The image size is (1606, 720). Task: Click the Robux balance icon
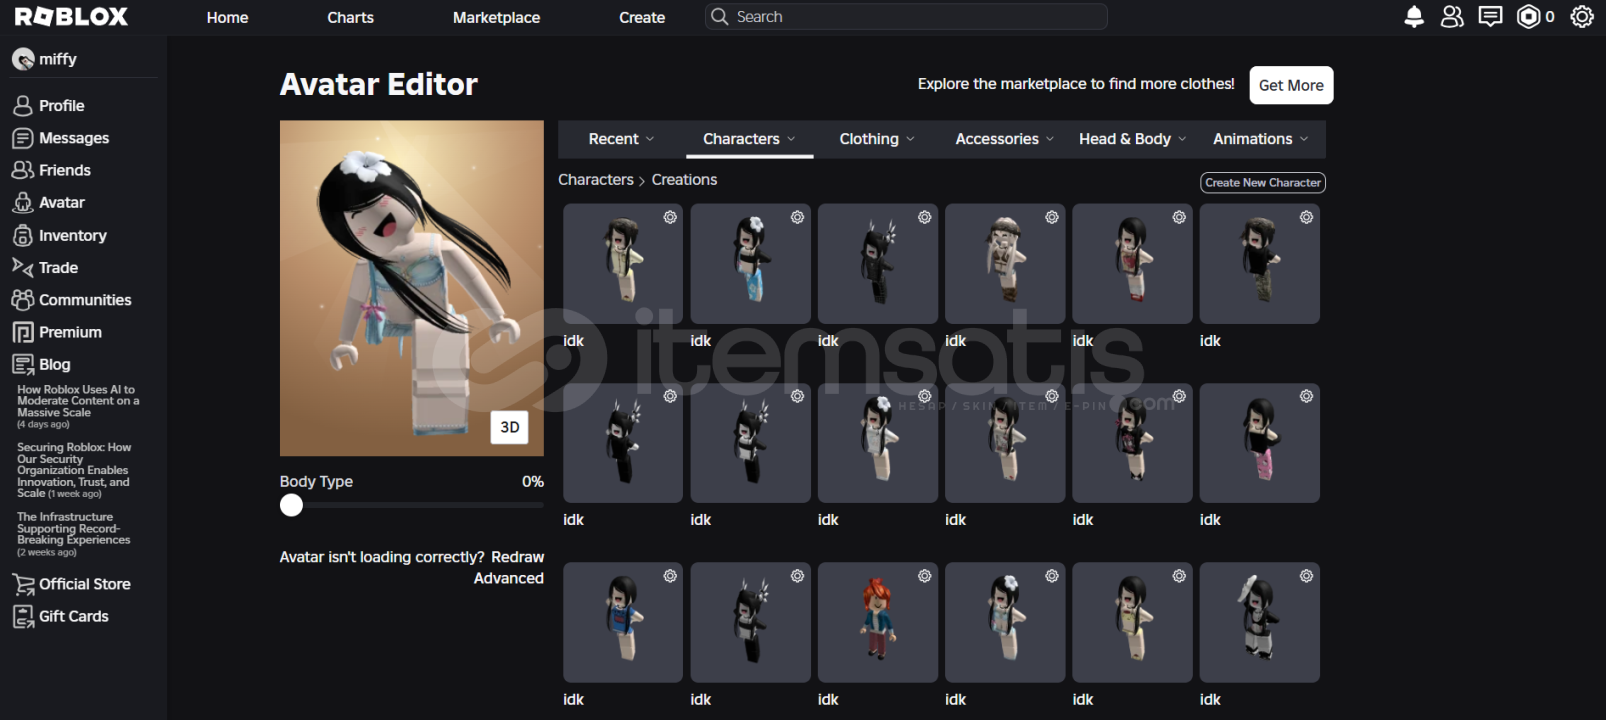pyautogui.click(x=1529, y=17)
